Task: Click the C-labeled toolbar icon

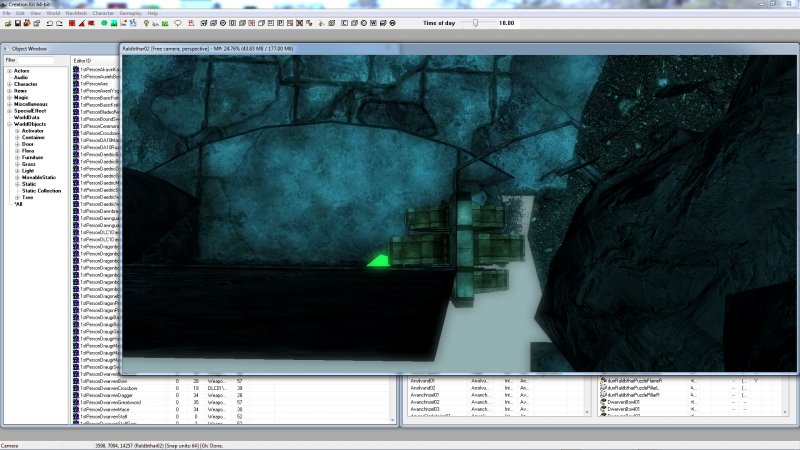Action: (344, 23)
